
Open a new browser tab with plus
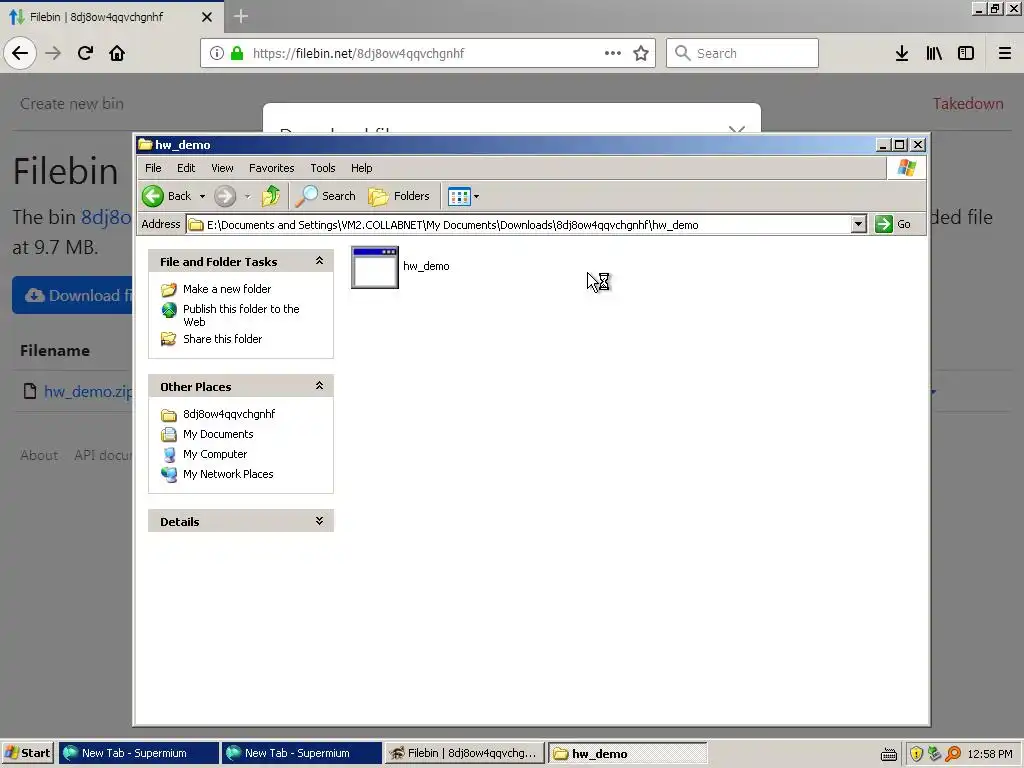(240, 16)
